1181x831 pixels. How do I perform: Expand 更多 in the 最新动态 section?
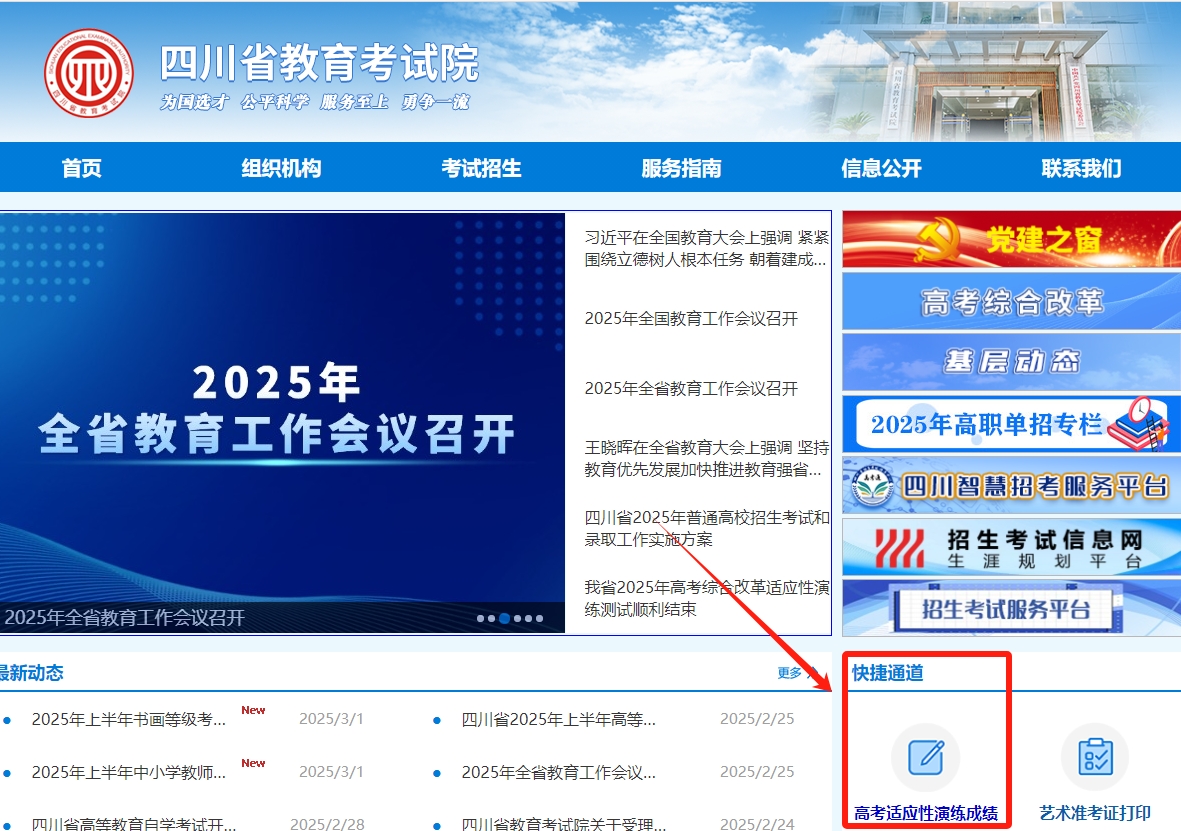(790, 673)
